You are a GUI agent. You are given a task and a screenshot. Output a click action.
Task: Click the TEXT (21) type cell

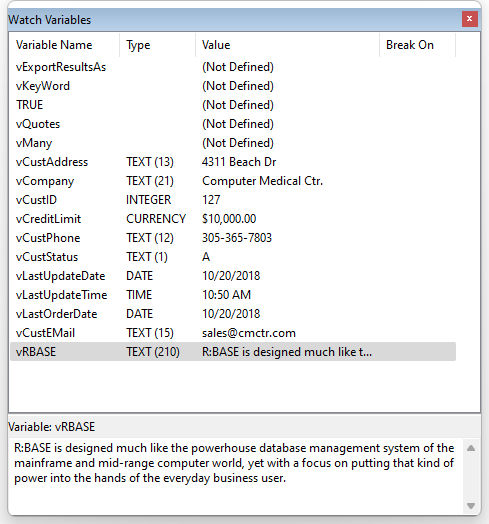coord(150,181)
